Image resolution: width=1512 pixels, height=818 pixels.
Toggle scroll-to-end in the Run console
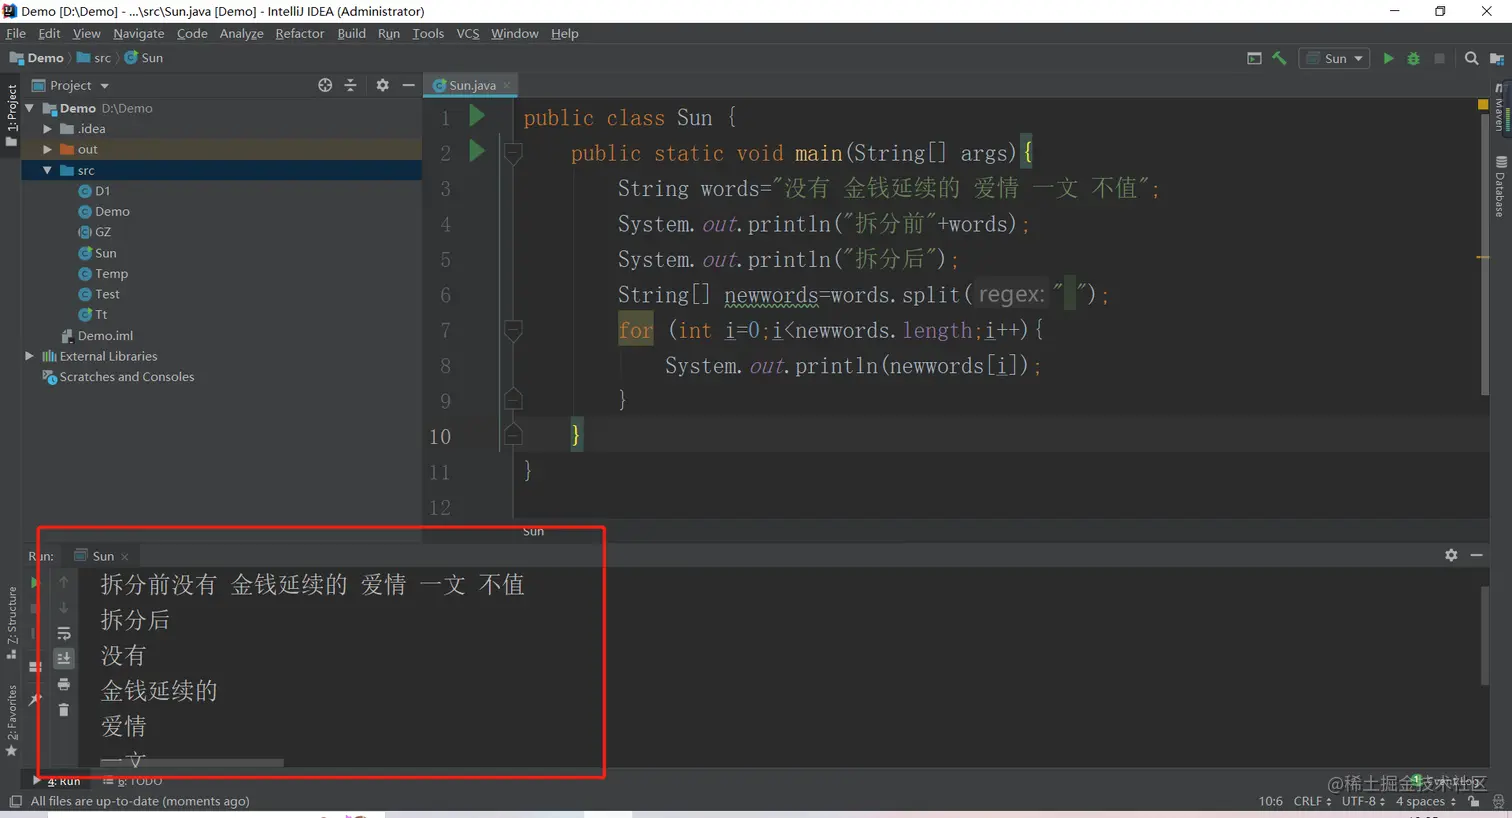pyautogui.click(x=64, y=658)
